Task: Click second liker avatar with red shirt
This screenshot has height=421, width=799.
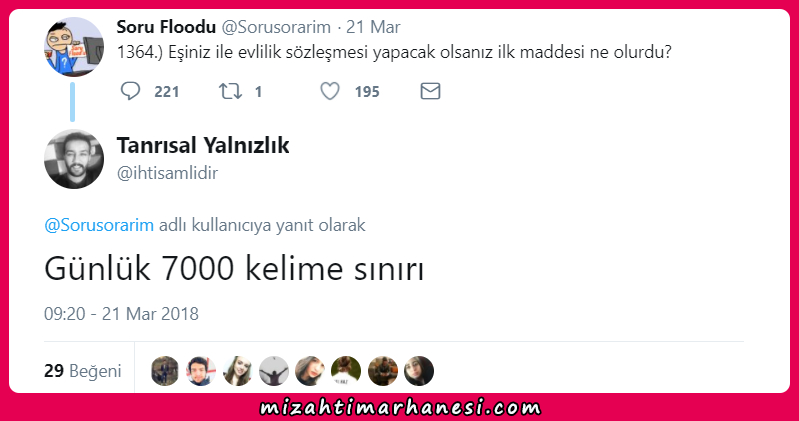Action: [x=201, y=371]
